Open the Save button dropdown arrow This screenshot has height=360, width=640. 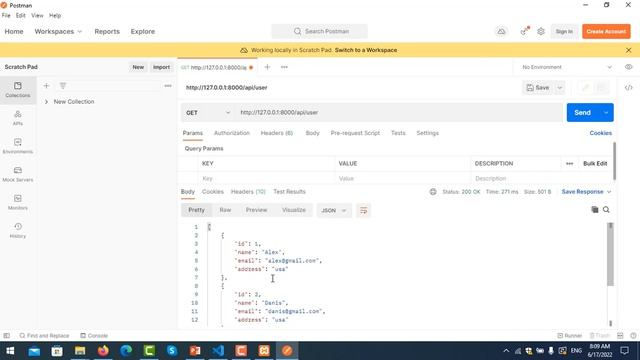(x=560, y=88)
